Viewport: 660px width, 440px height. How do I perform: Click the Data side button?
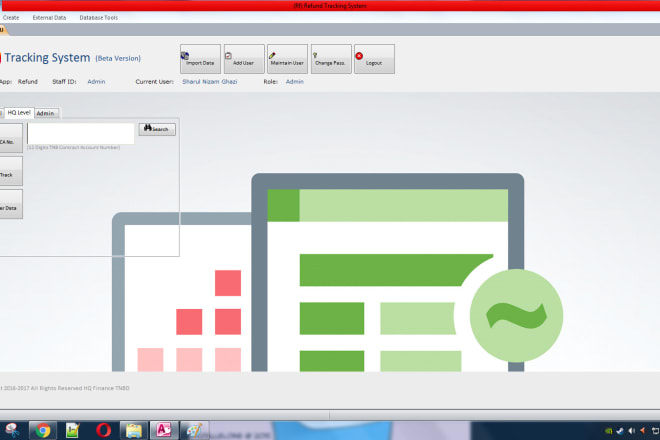pyautogui.click(x=10, y=205)
